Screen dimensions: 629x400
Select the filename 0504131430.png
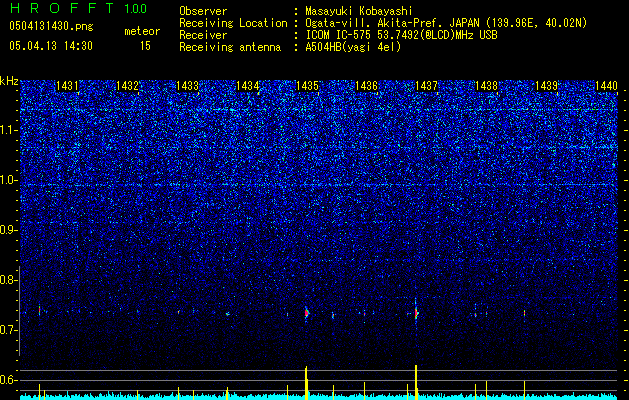click(51, 26)
